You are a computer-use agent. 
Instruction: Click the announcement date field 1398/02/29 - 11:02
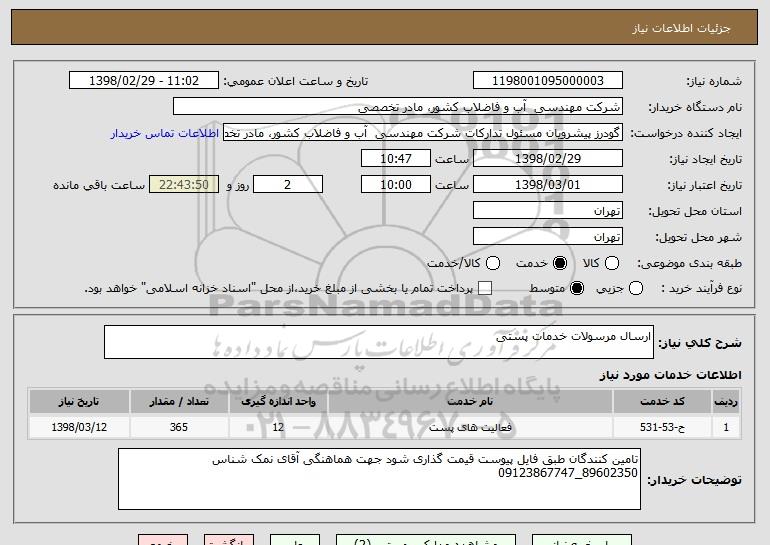click(x=144, y=81)
